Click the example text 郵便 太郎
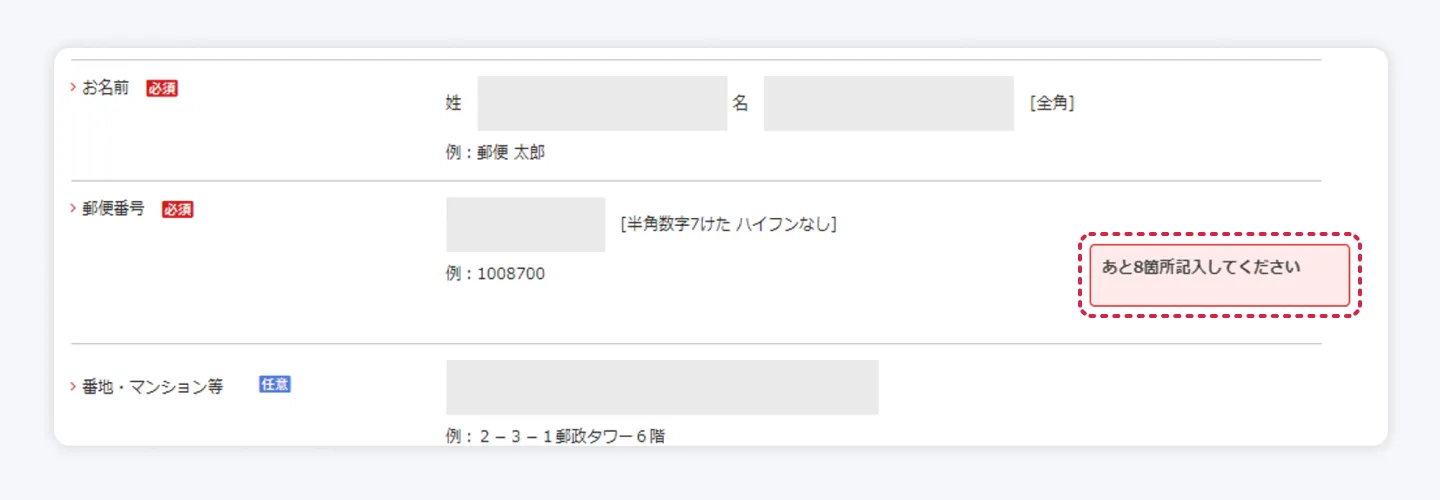 pyautogui.click(x=511, y=153)
